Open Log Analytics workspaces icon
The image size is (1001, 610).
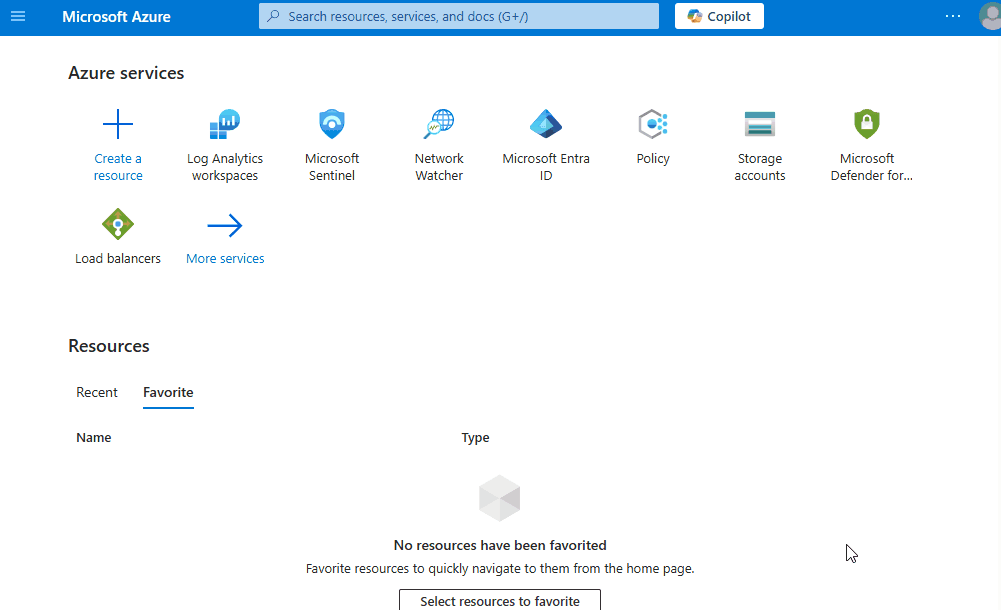pyautogui.click(x=225, y=124)
